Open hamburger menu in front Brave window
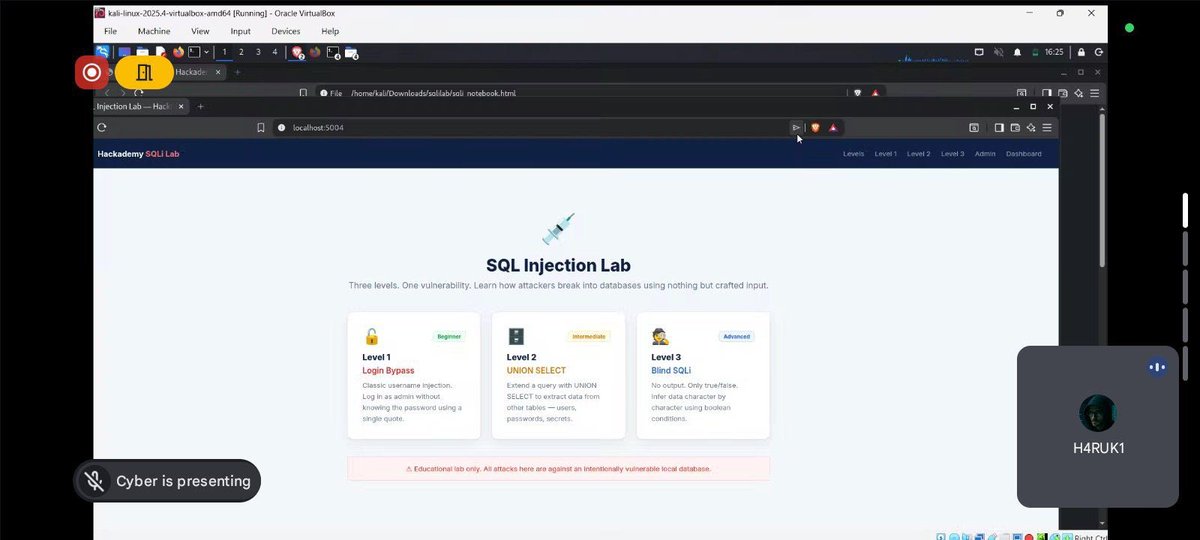Viewport: 1200px width, 540px height. point(1046,127)
